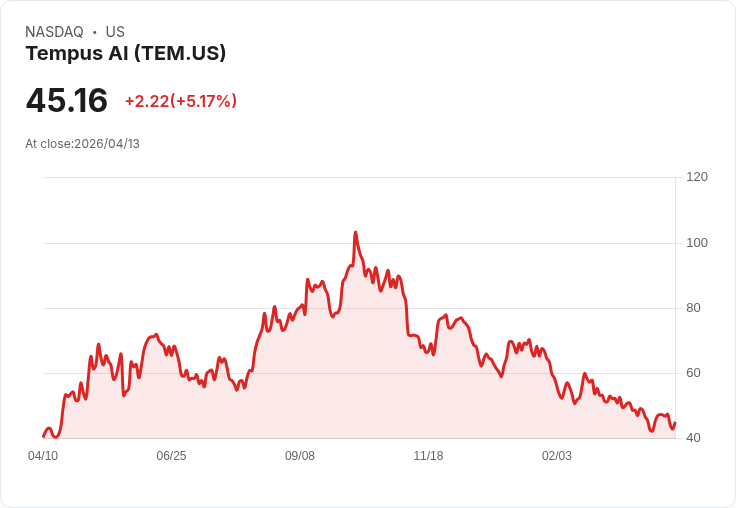736x508 pixels.
Task: Click the leftmost start of the price line
Action: click(43, 436)
